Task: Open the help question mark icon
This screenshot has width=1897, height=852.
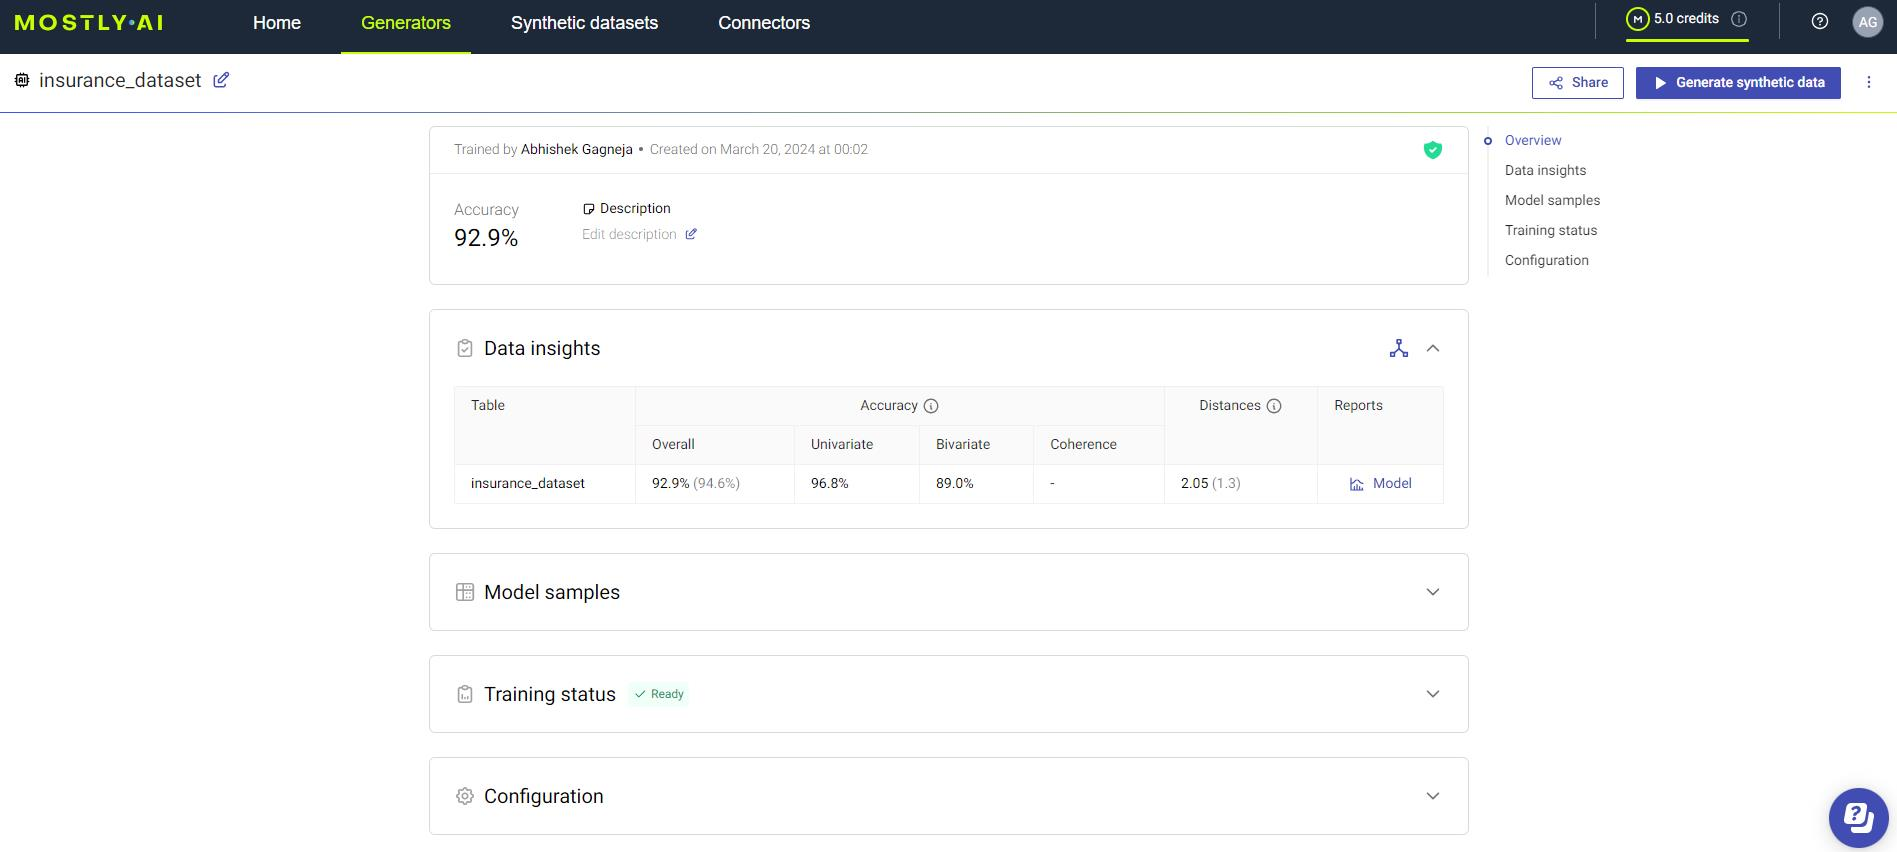Action: pos(1819,21)
